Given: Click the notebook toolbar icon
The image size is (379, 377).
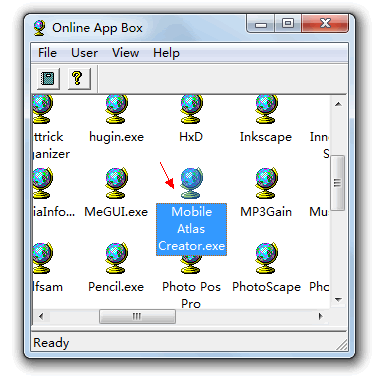Looking at the screenshot, I should pyautogui.click(x=48, y=79).
